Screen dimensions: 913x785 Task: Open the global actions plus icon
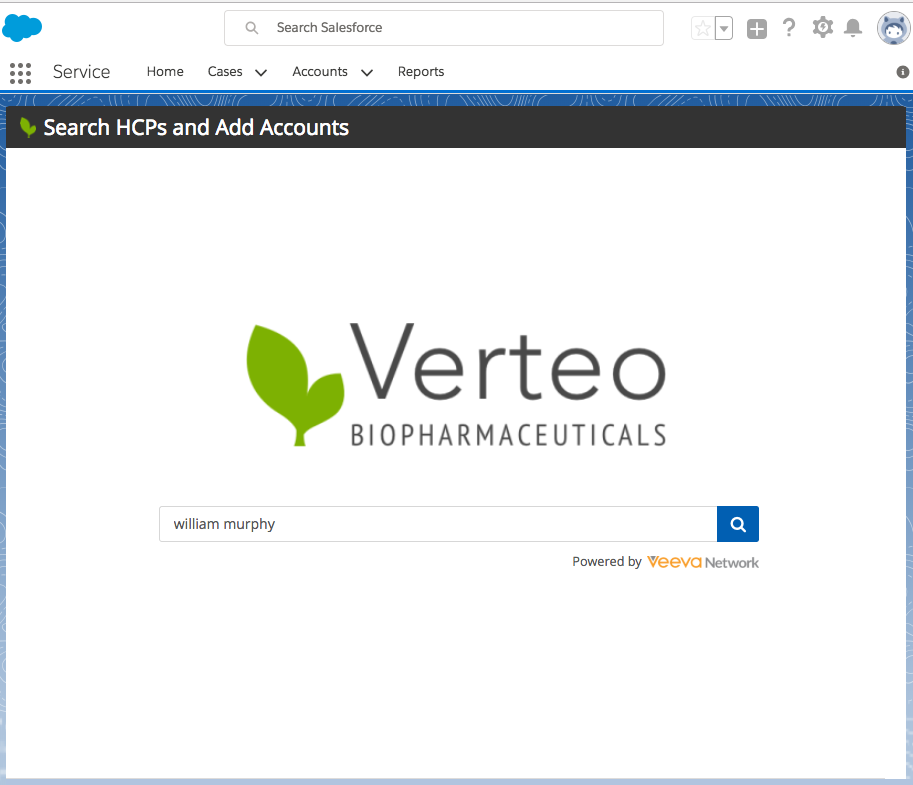click(x=757, y=28)
